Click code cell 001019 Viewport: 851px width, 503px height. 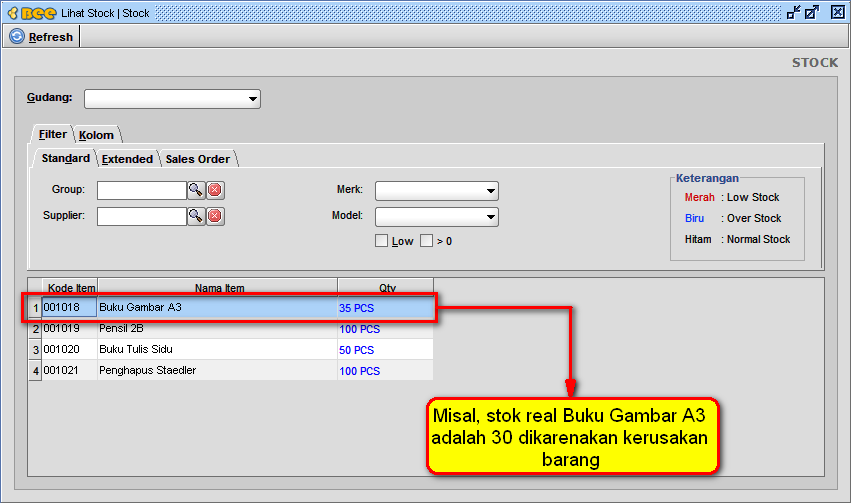click(69, 328)
